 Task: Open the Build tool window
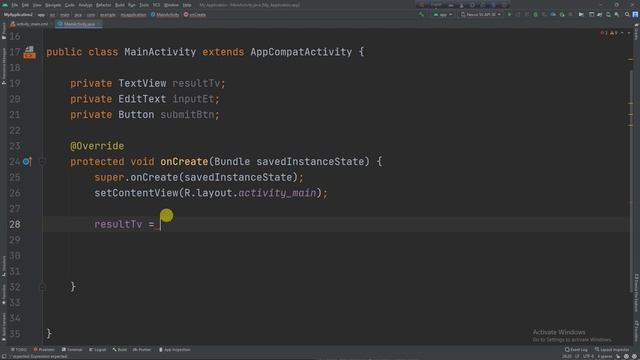(x=120, y=350)
